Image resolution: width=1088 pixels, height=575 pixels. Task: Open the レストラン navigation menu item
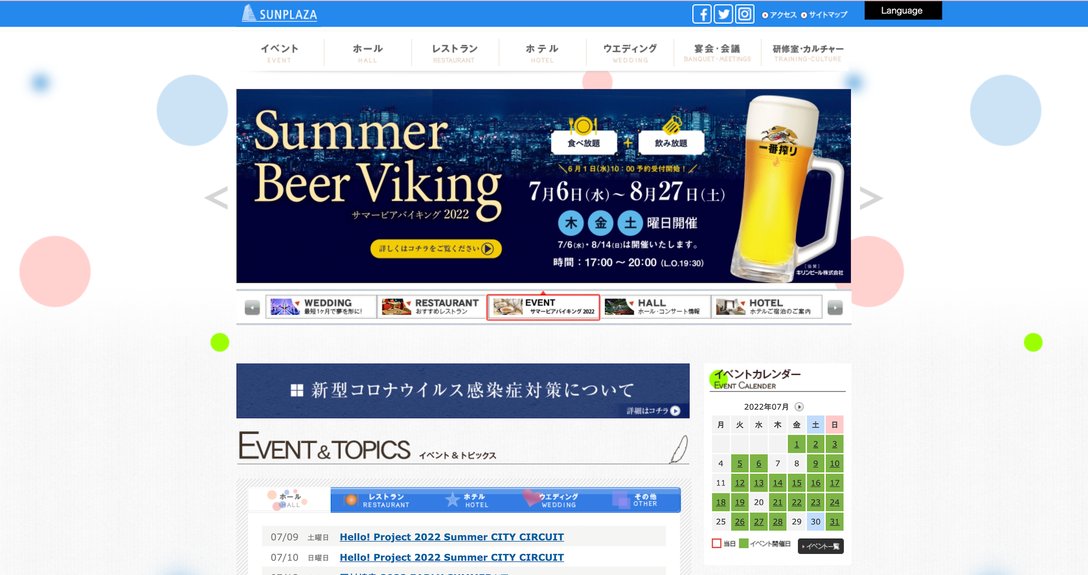pyautogui.click(x=454, y=52)
